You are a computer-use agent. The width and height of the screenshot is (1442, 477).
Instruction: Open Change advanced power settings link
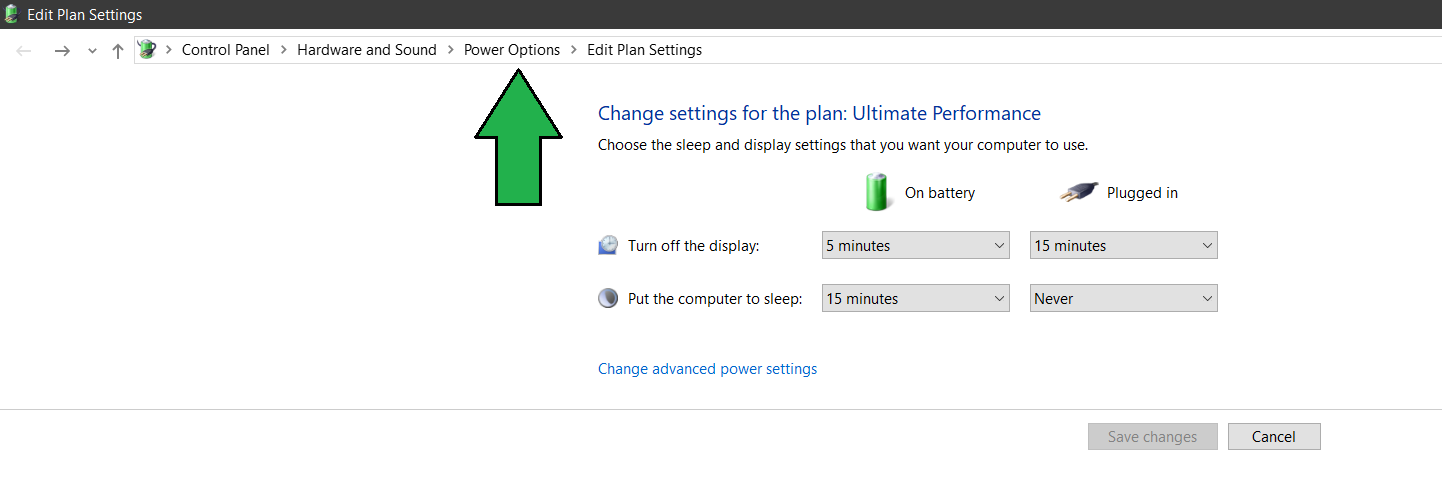tap(707, 369)
